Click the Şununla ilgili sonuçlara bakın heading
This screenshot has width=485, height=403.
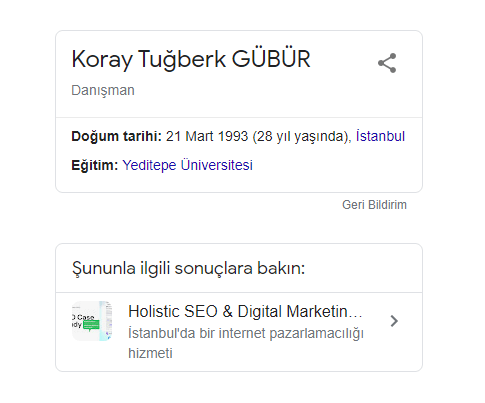188,269
